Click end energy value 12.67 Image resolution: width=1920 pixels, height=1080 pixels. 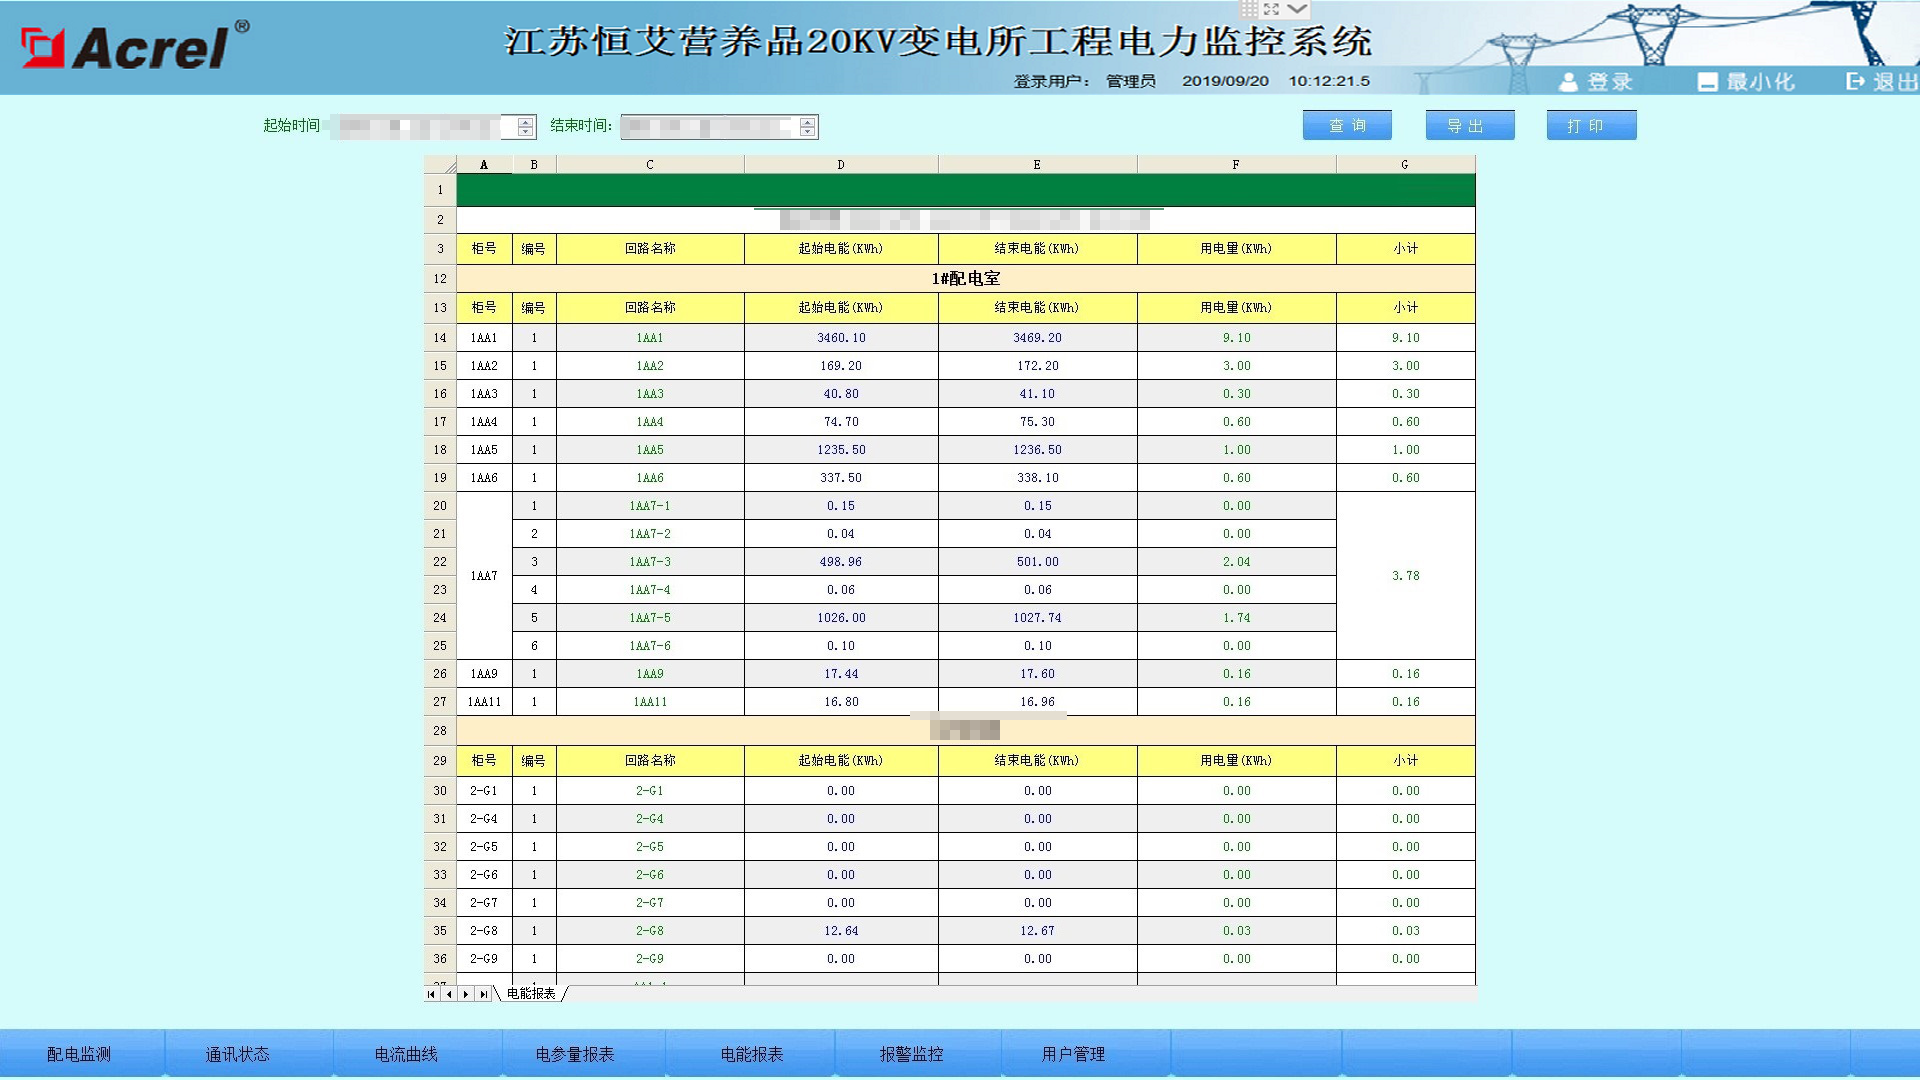[x=1037, y=931]
